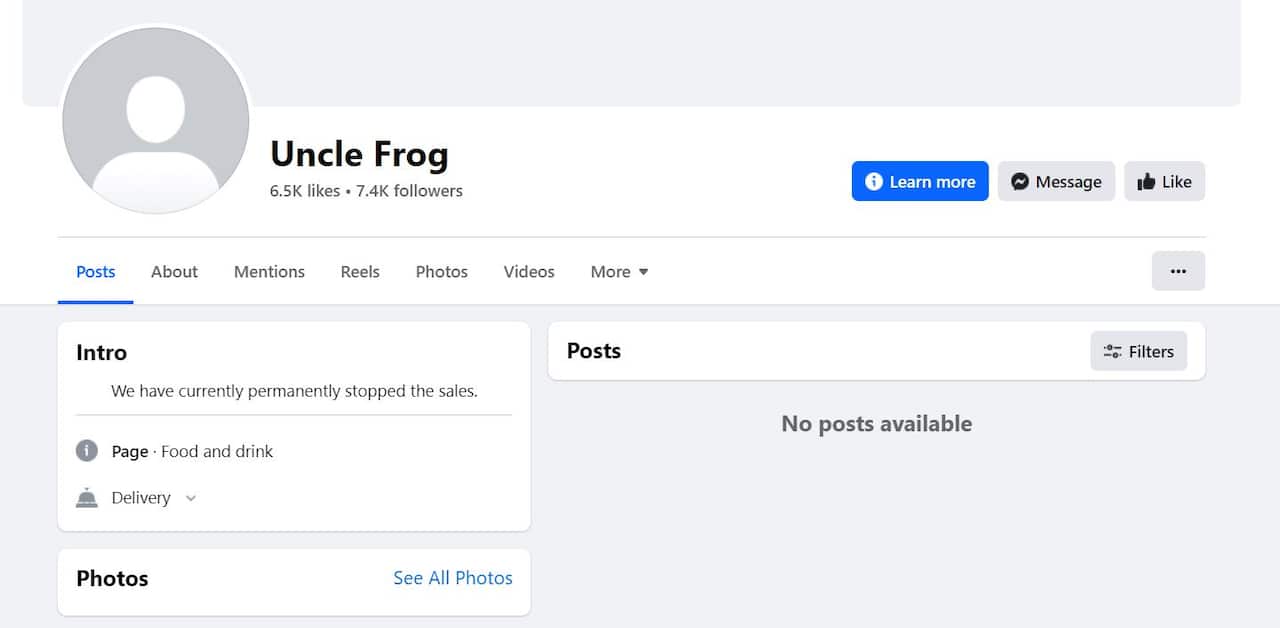This screenshot has height=628, width=1280.
Task: Open the Mentions tab
Action: pos(269,272)
